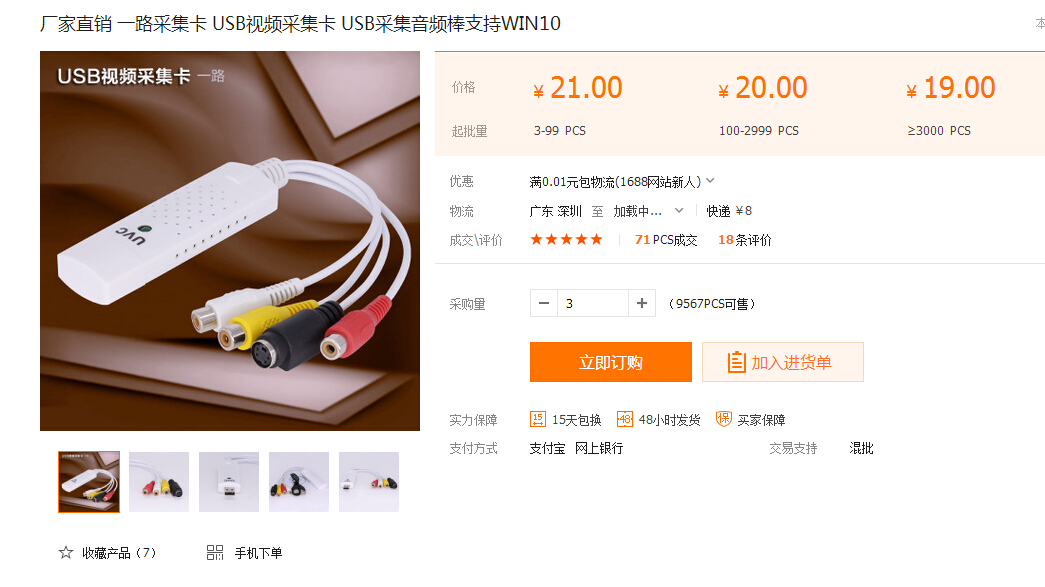Select the third thumbnail of the USB plug

[x=229, y=482]
